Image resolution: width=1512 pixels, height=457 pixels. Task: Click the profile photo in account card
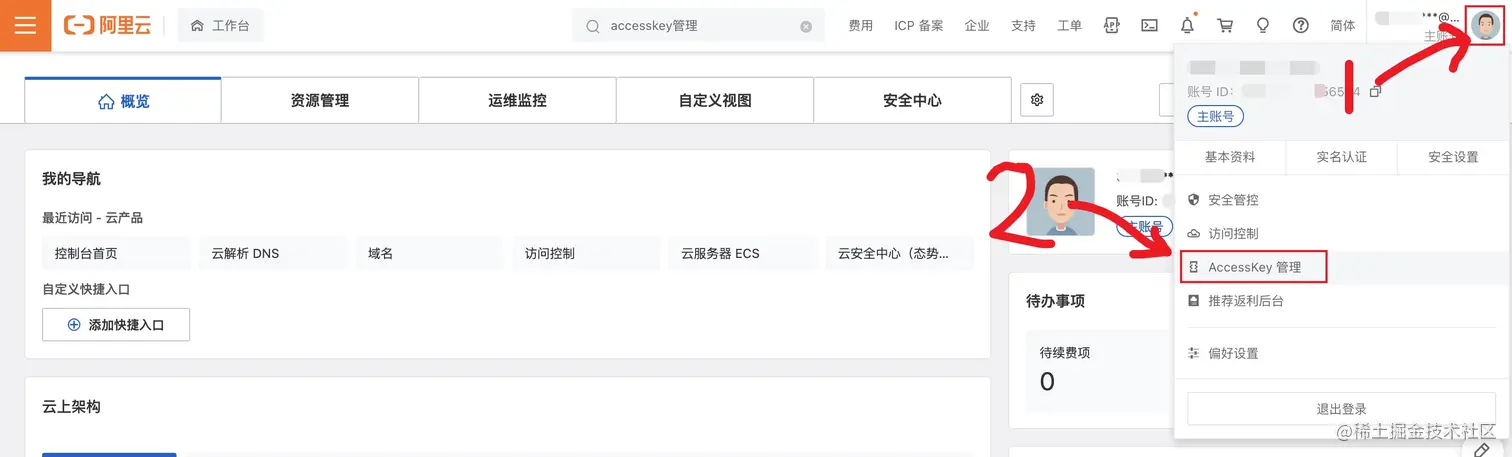point(1060,201)
